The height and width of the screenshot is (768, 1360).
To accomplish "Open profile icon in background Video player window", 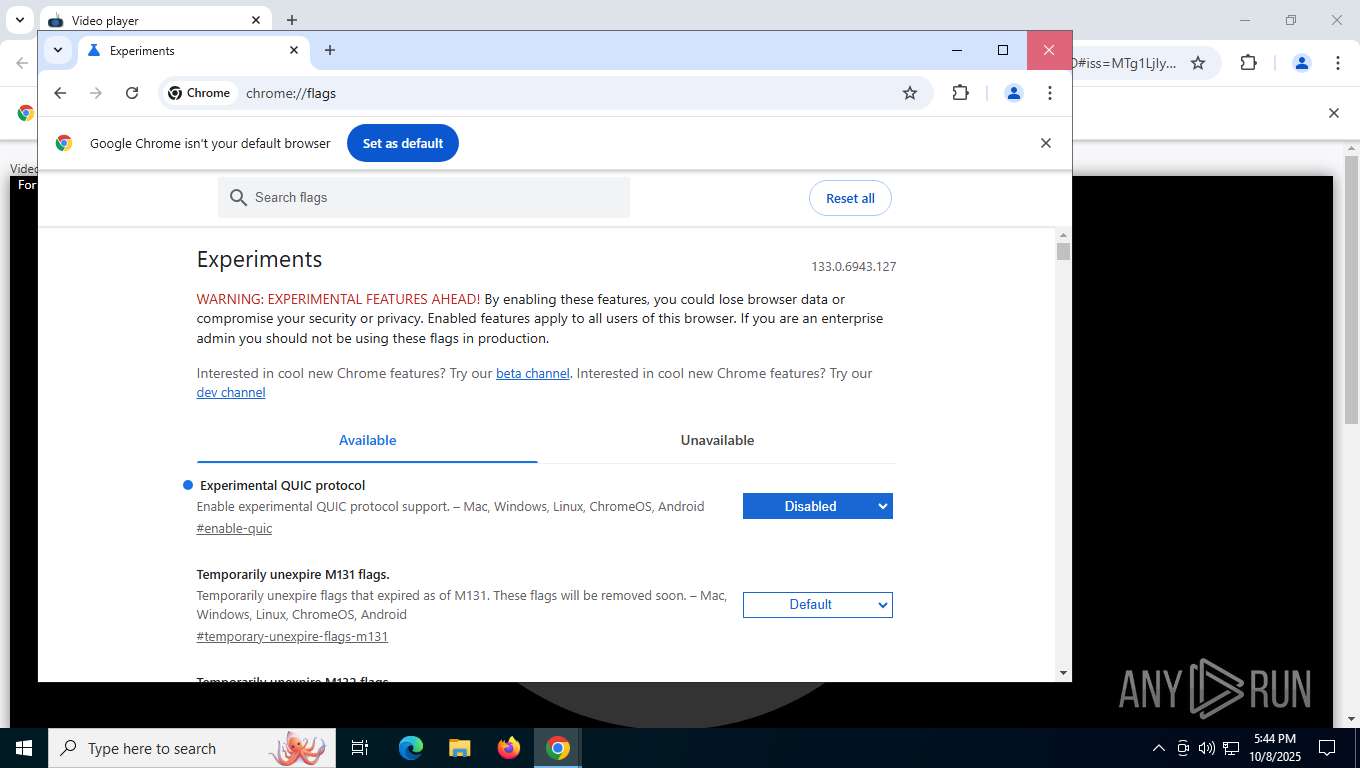I will [x=1302, y=63].
